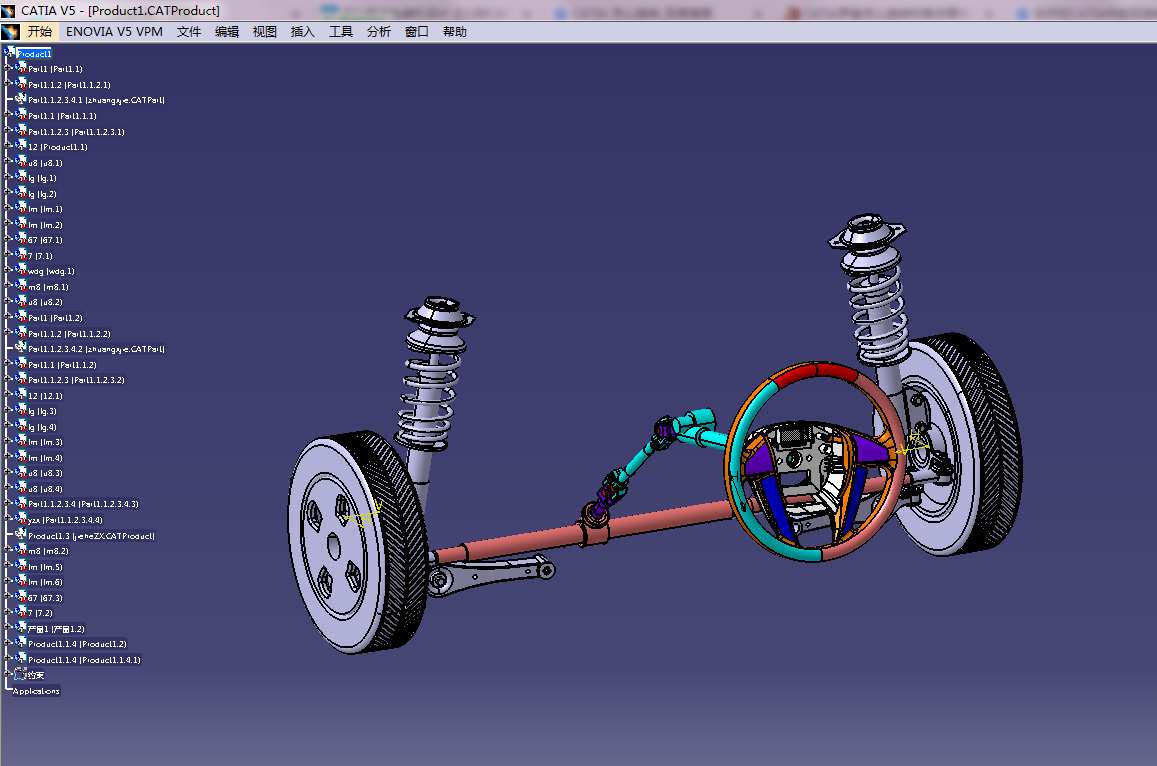Select the lower control arm near left wheel

tap(491, 574)
